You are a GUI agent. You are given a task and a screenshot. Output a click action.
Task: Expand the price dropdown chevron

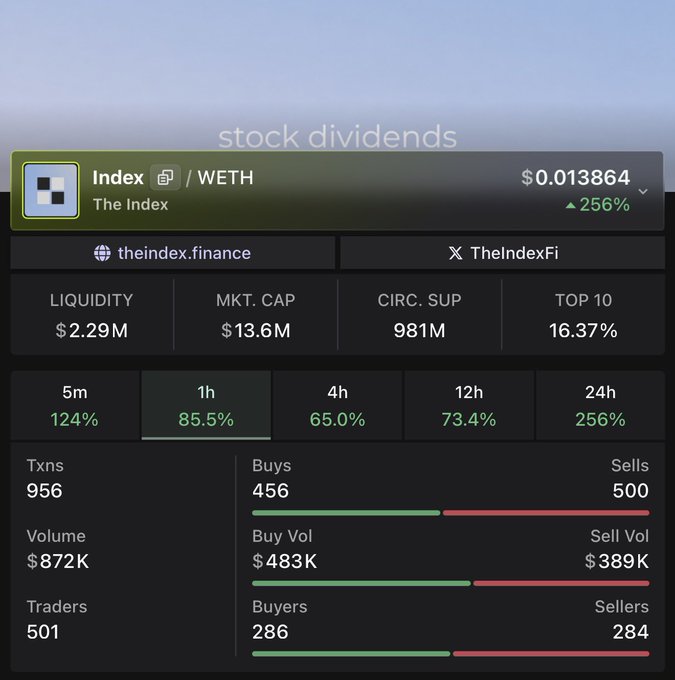(x=643, y=191)
